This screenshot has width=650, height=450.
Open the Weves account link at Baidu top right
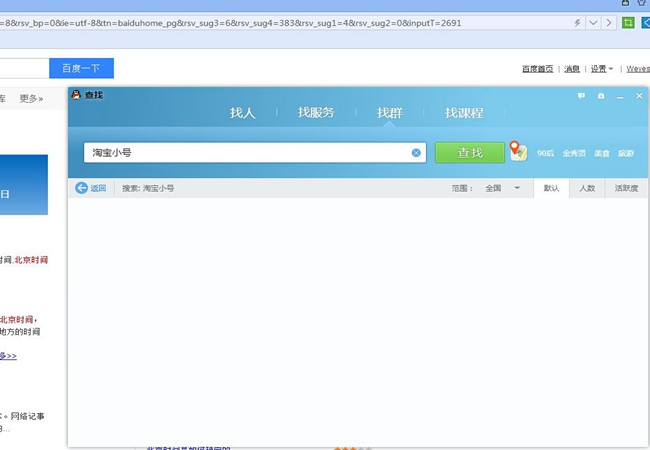[x=638, y=69]
